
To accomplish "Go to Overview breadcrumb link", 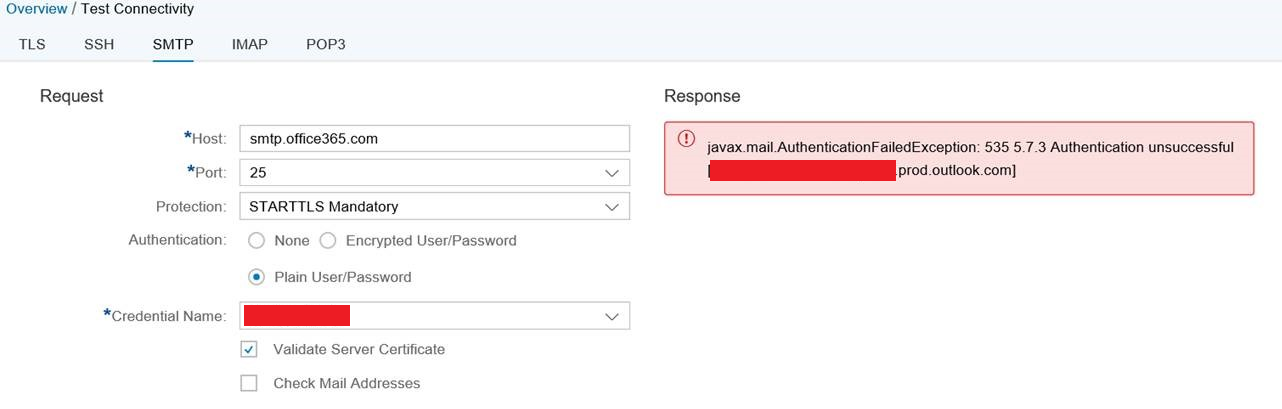I will (37, 9).
